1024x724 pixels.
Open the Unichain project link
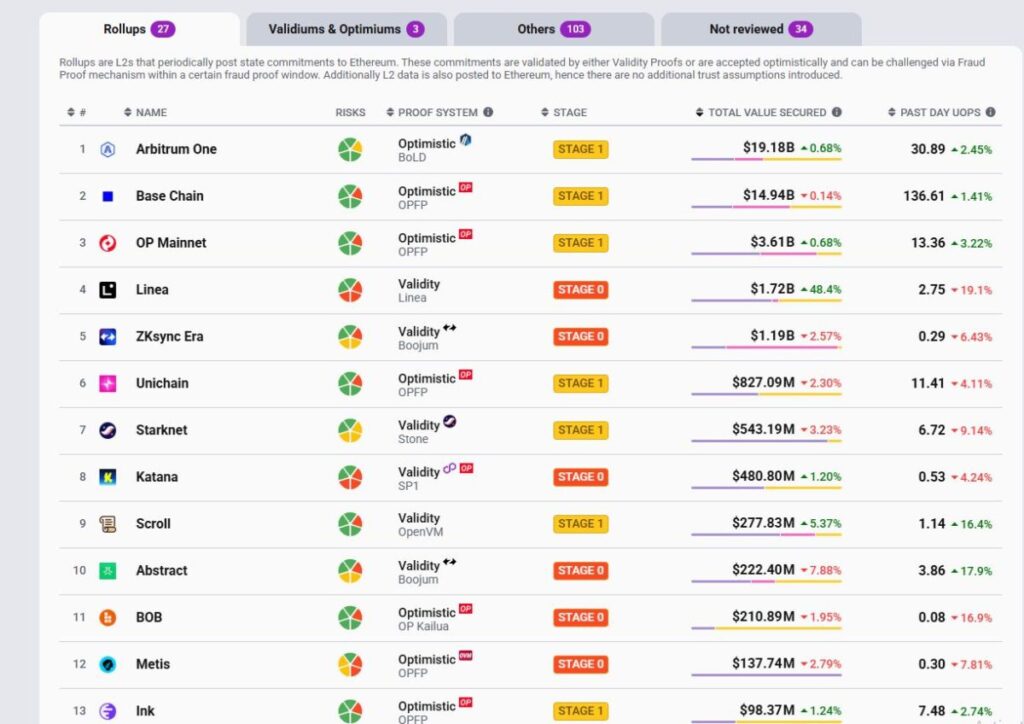click(162, 383)
